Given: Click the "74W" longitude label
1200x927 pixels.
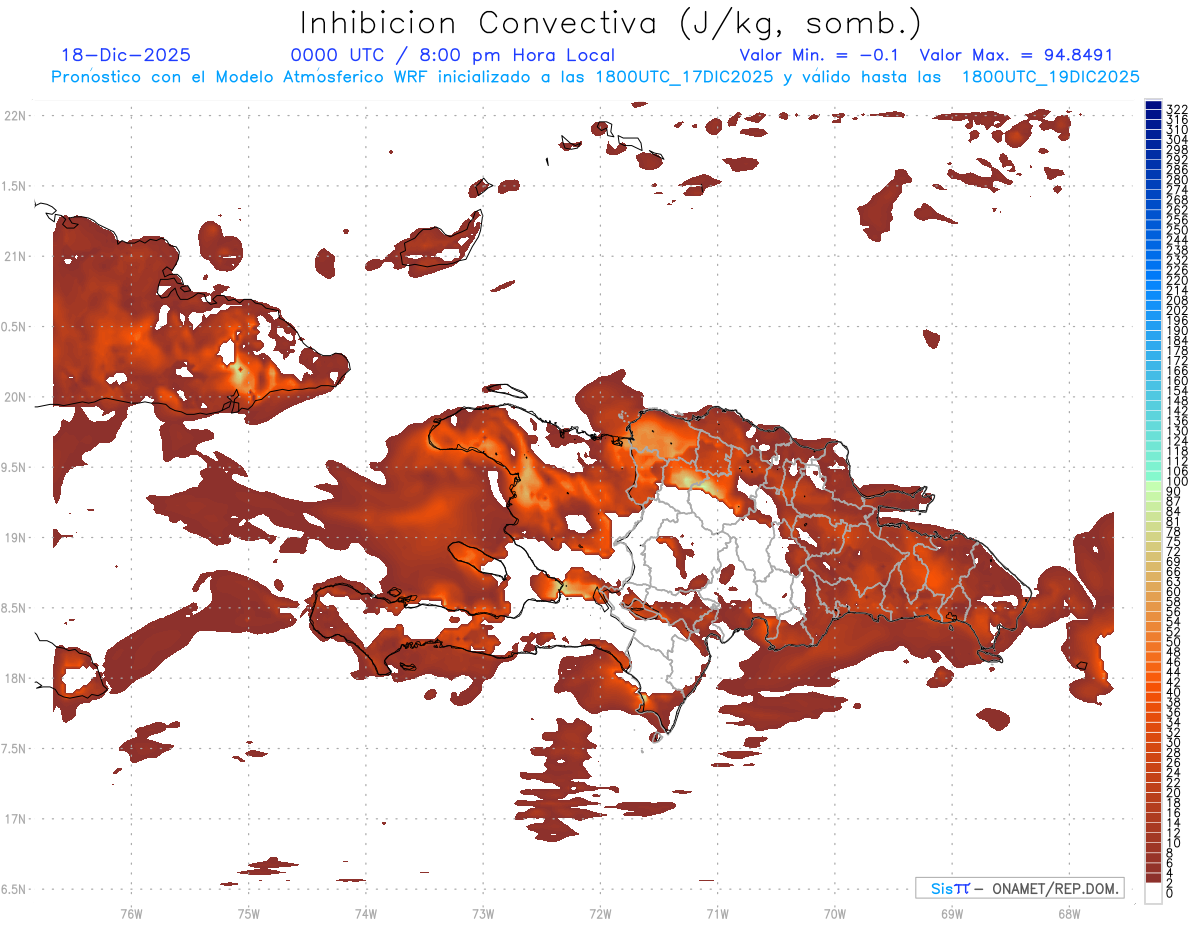Looking at the screenshot, I should tap(365, 912).
